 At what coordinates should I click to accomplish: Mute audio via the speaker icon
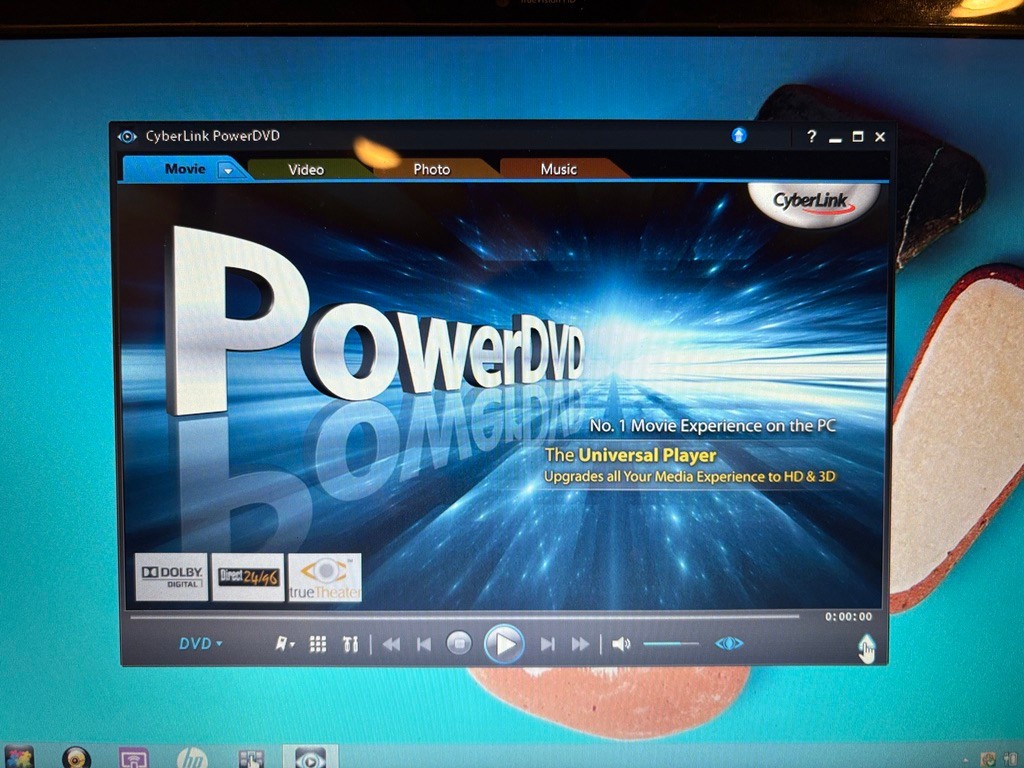pyautogui.click(x=620, y=645)
